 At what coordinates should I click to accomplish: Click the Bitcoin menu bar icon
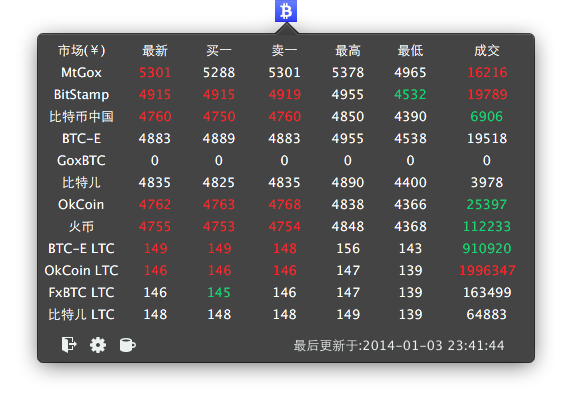click(x=286, y=11)
